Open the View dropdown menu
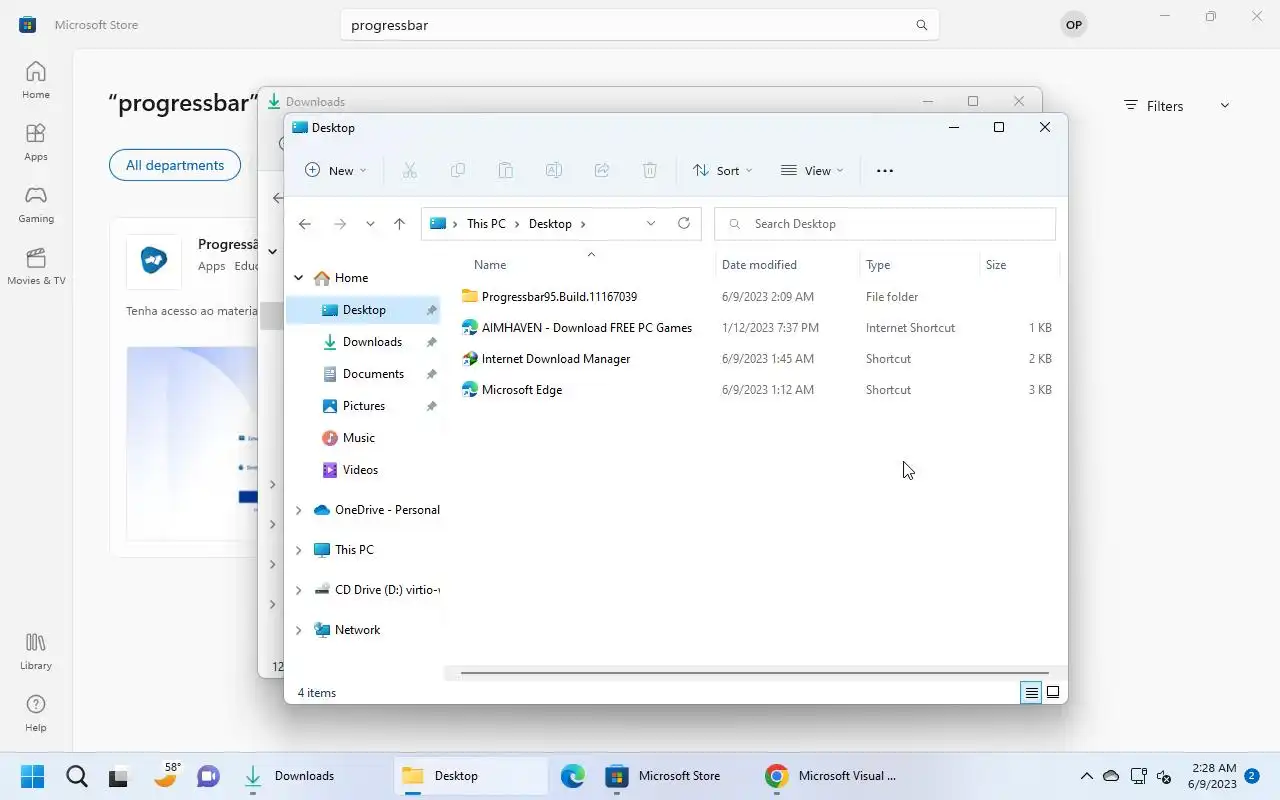The image size is (1280, 800). (x=812, y=171)
